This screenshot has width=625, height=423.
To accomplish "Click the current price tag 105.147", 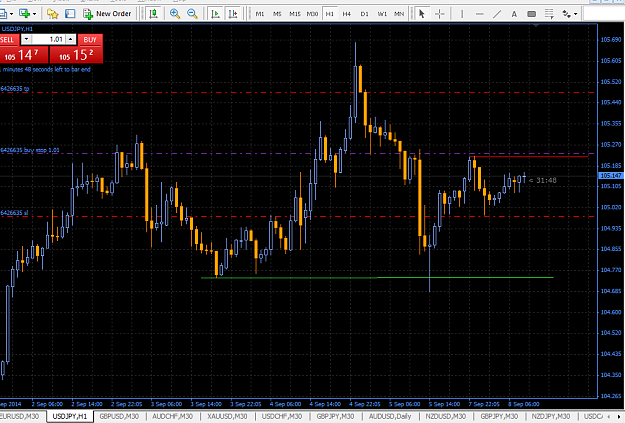I will [x=610, y=175].
